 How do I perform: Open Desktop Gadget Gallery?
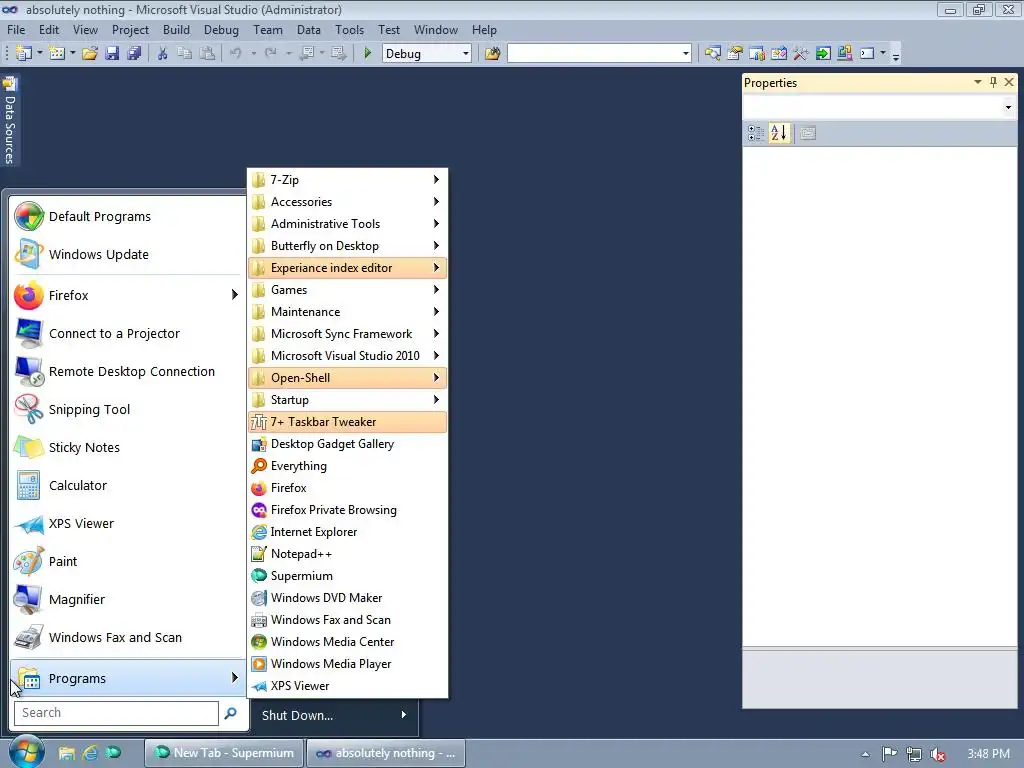348,444
